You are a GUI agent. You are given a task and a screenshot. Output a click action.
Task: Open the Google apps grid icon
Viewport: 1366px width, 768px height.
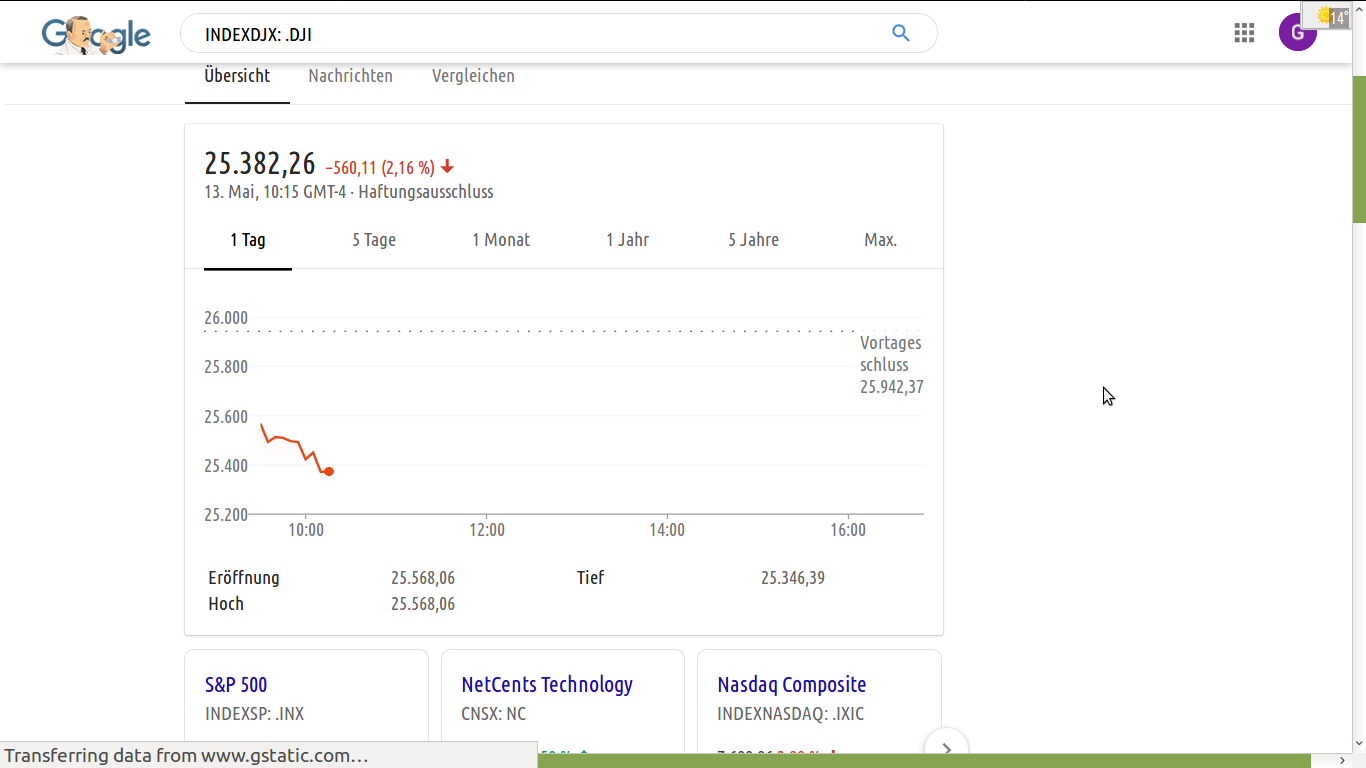1244,32
